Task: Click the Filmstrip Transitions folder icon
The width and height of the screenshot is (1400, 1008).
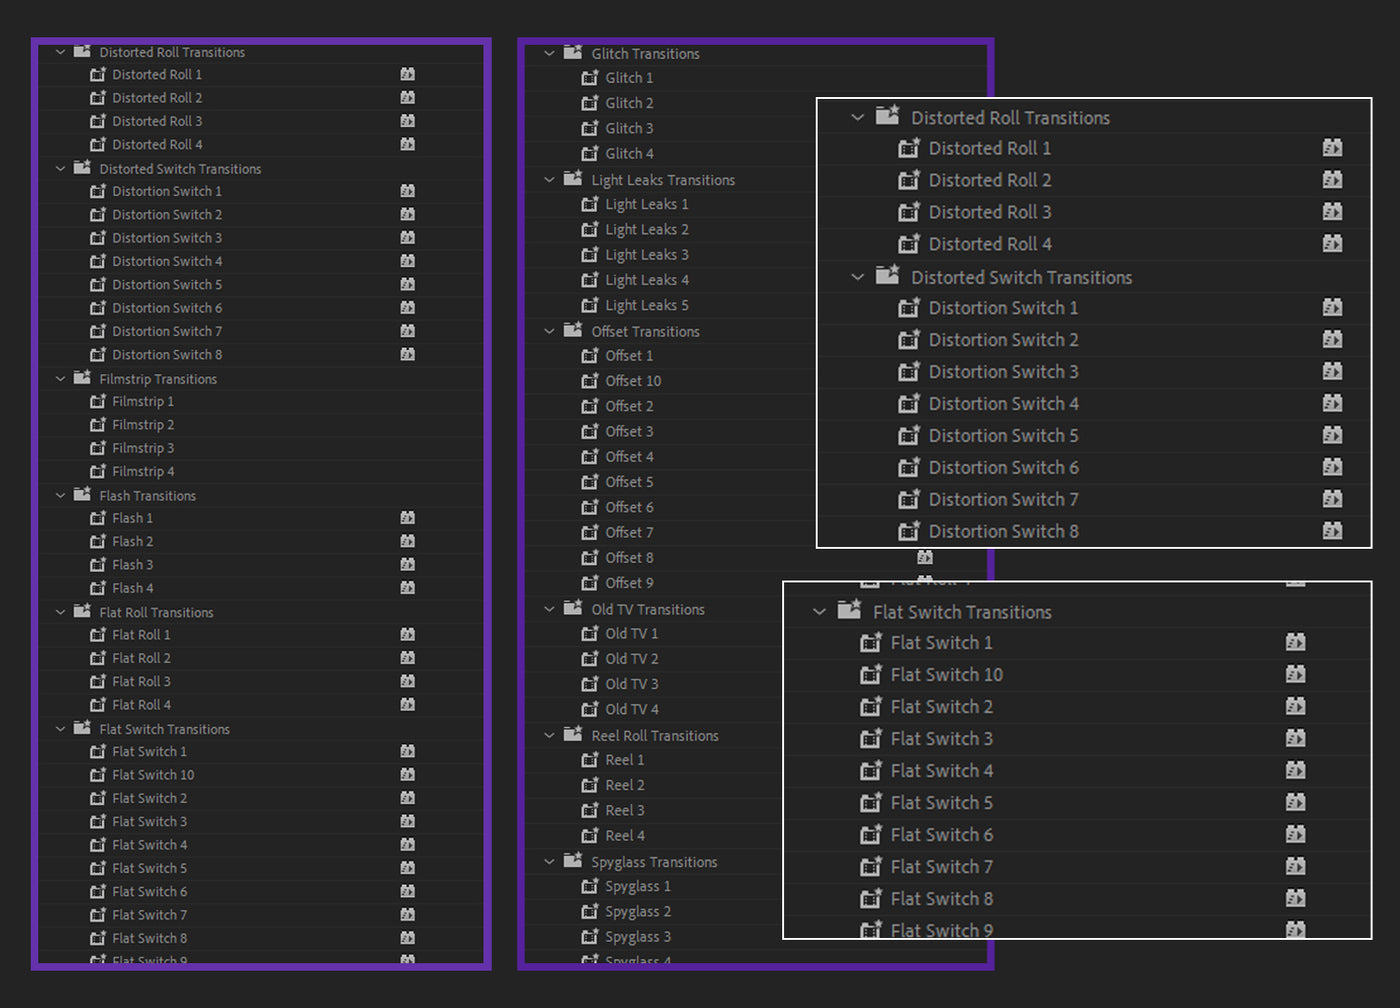Action: (x=82, y=377)
